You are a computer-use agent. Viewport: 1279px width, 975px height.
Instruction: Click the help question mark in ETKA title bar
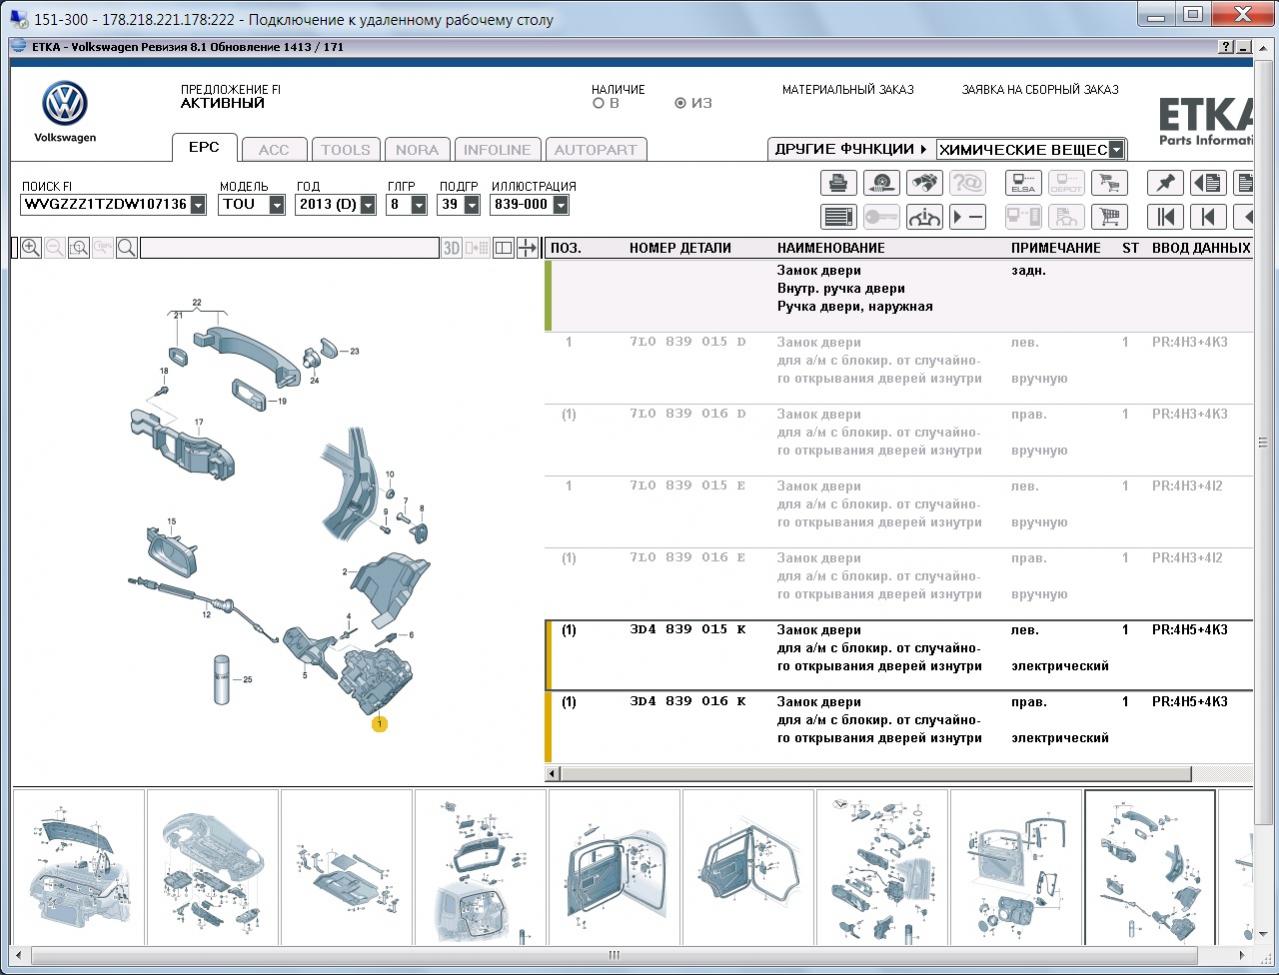click(x=1226, y=47)
